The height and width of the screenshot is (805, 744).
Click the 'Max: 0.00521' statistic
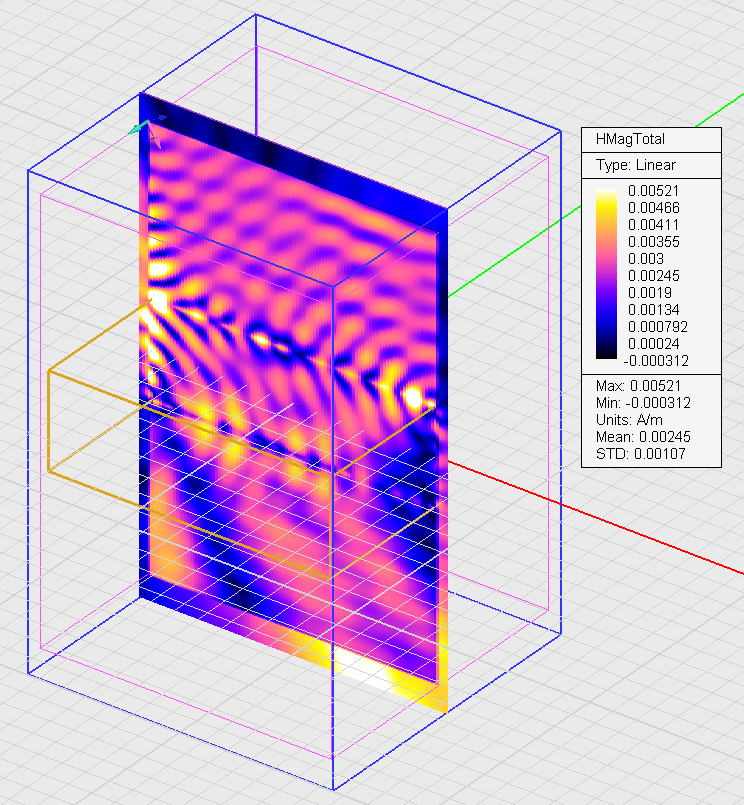click(x=638, y=386)
